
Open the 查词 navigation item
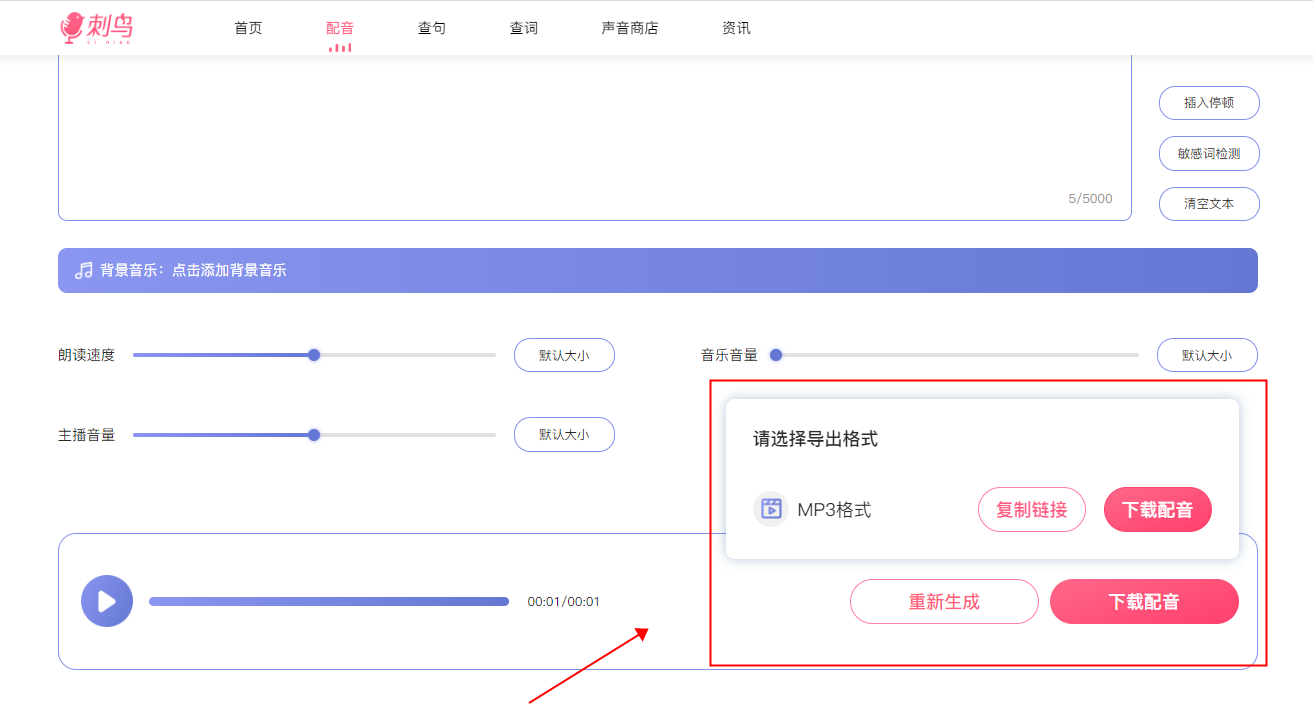pyautogui.click(x=524, y=28)
